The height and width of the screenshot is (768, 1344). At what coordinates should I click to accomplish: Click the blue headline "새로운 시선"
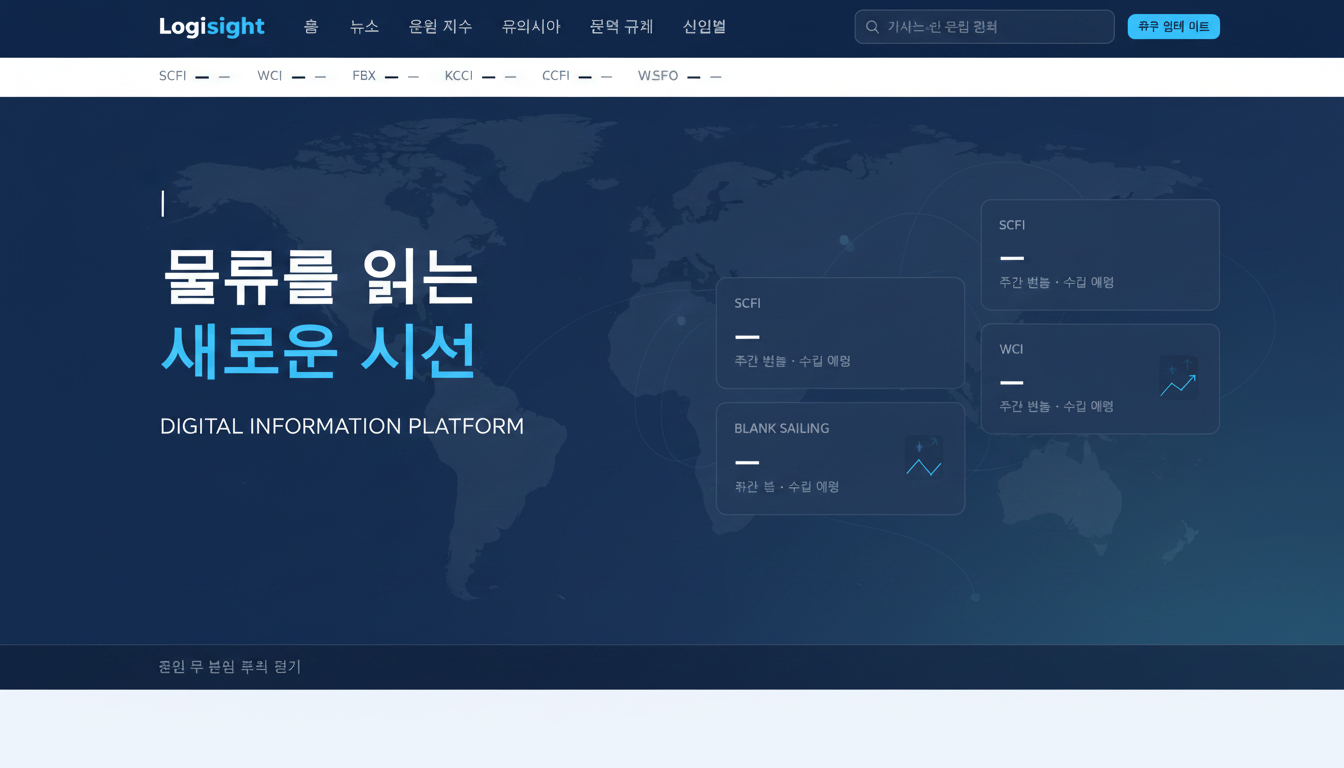pyautogui.click(x=318, y=351)
